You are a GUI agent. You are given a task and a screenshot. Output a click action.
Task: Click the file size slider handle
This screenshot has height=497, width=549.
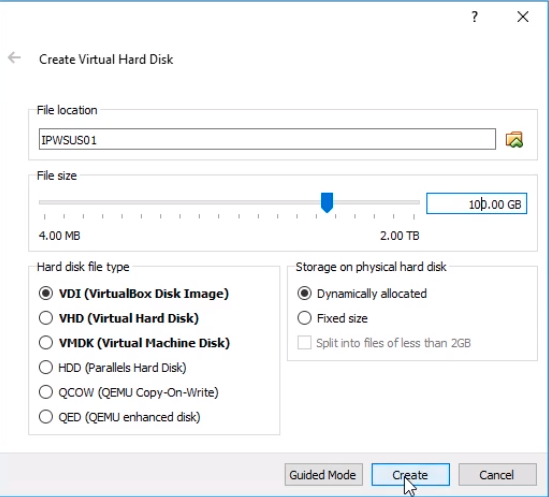[327, 202]
